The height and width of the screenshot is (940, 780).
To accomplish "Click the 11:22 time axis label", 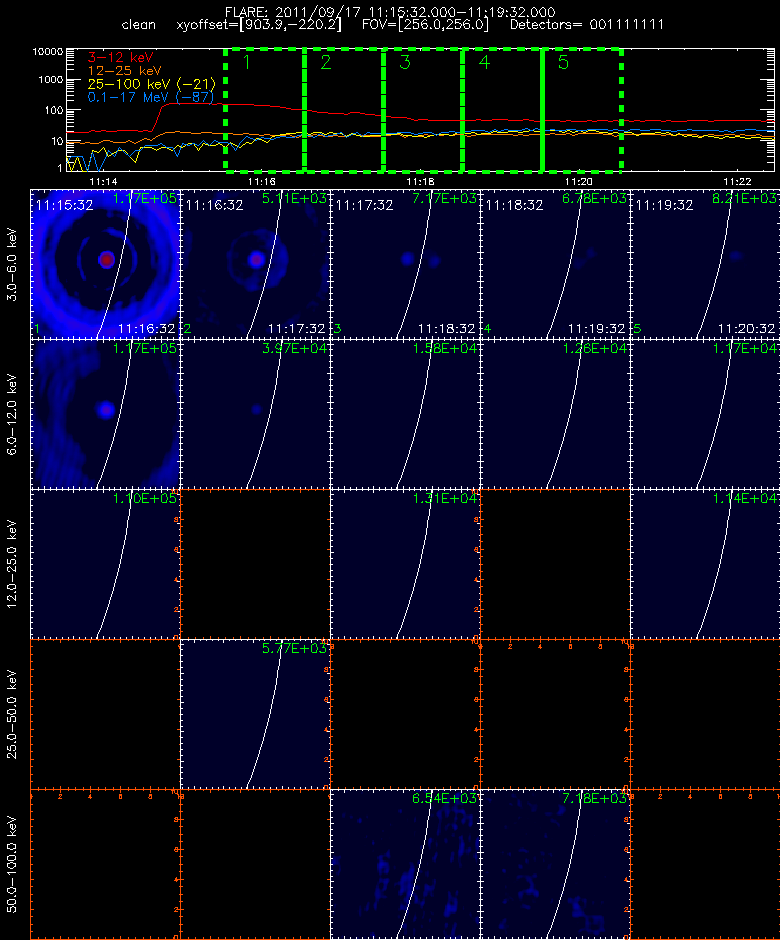I will coord(737,181).
